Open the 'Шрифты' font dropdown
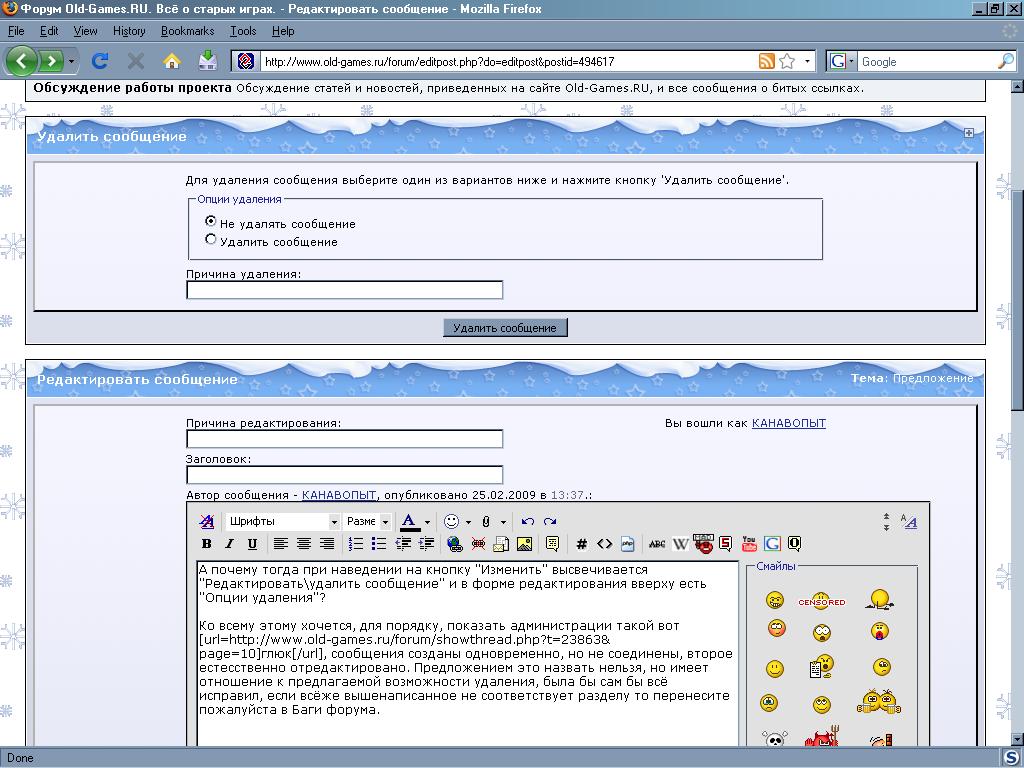 tap(283, 521)
